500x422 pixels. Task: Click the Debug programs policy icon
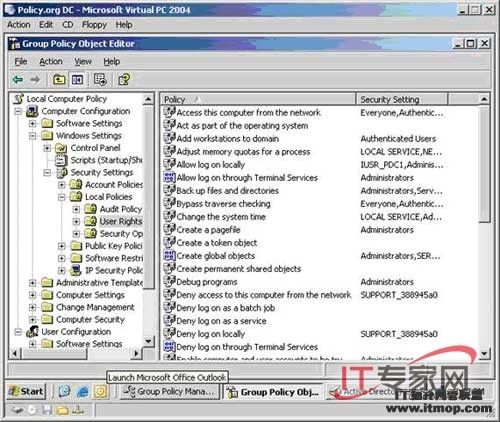tap(169, 282)
